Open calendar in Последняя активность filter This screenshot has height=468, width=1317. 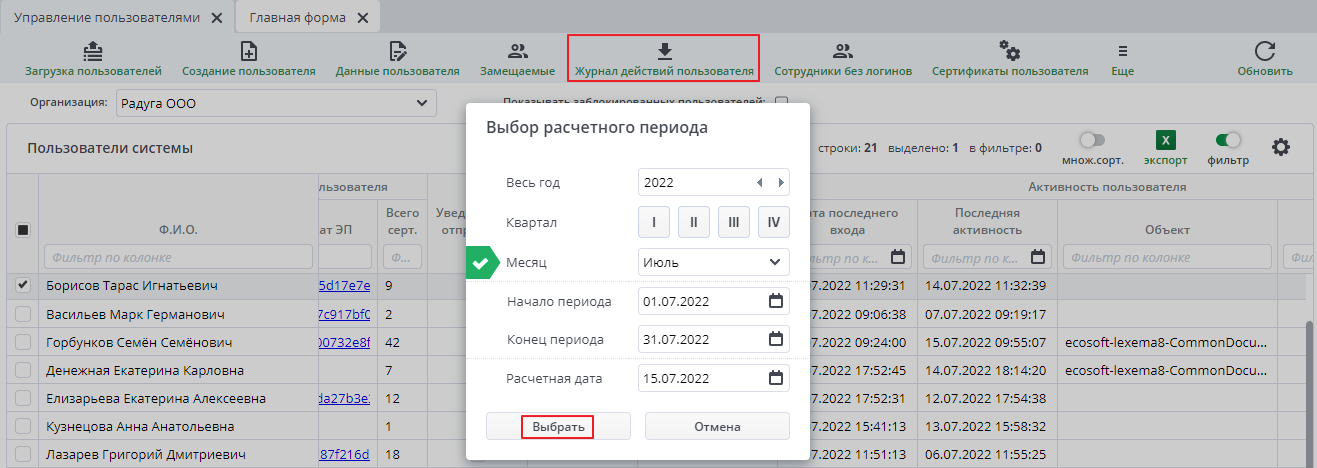point(1038,257)
